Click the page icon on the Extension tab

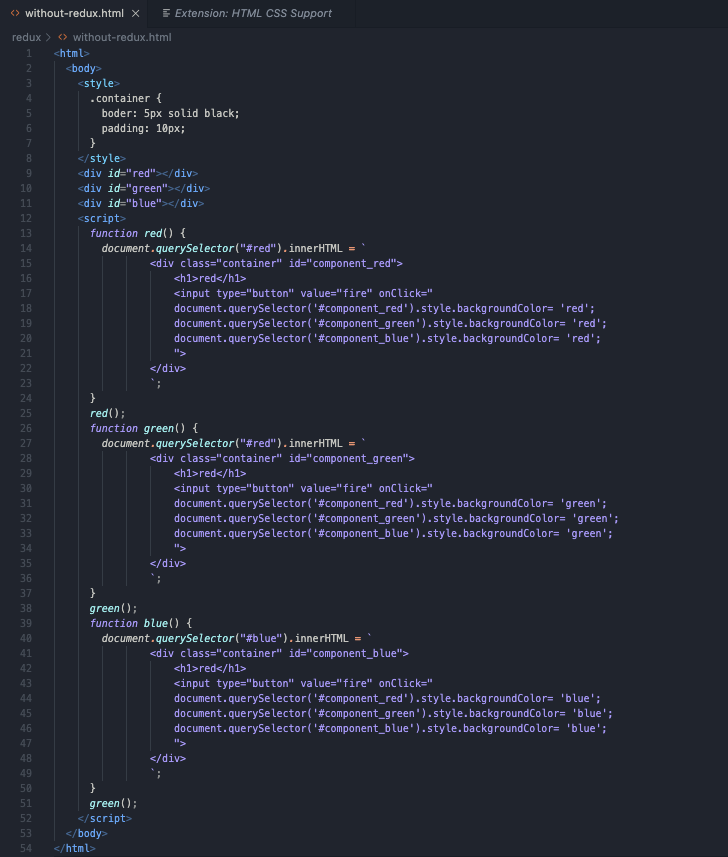(x=166, y=13)
